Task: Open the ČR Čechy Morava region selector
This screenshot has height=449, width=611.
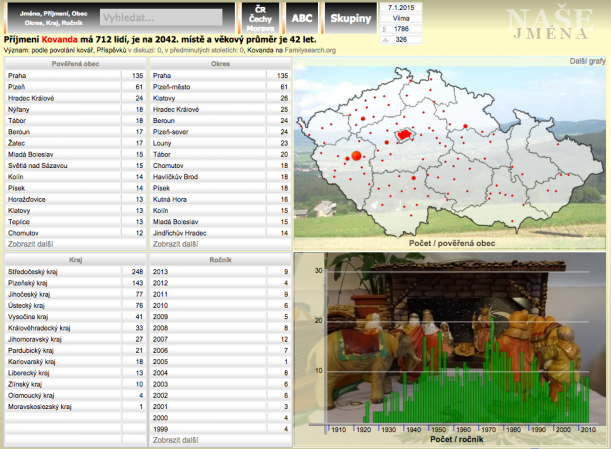Action: 260,18
